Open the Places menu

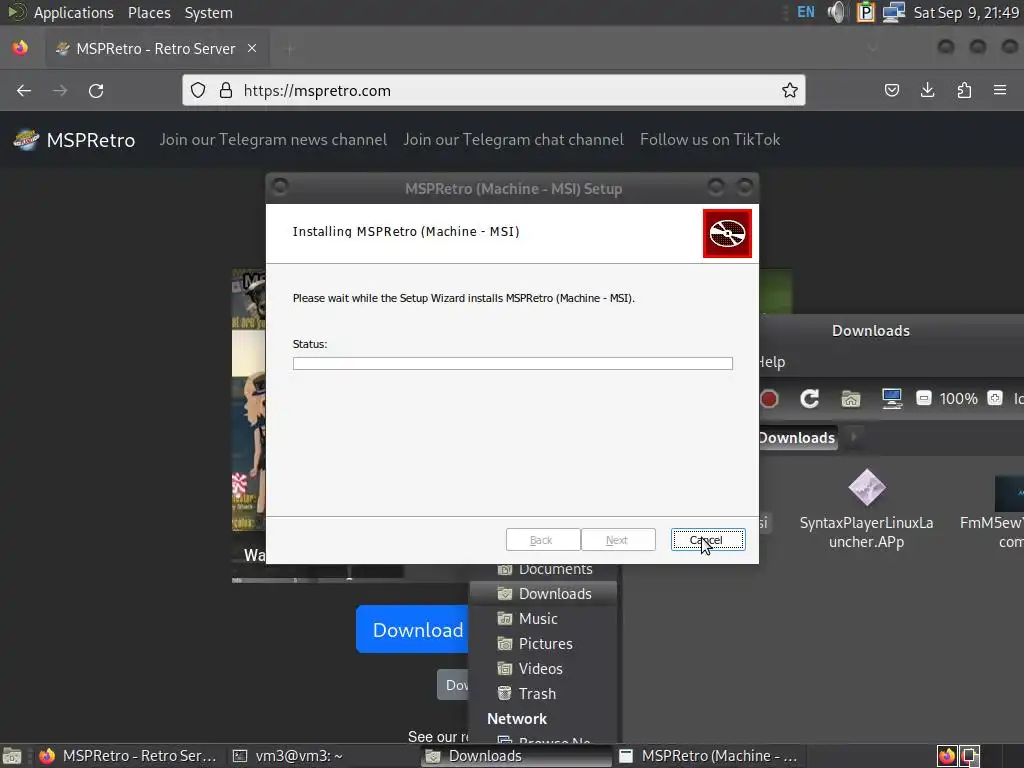pos(149,12)
